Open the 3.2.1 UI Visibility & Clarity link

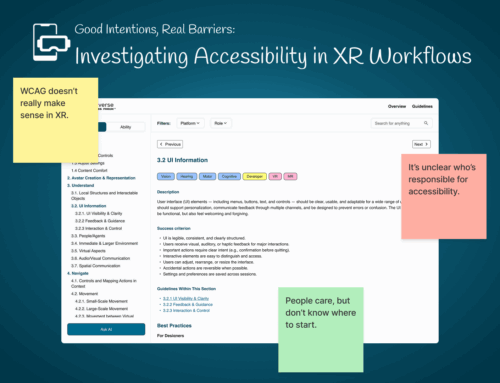(186, 299)
